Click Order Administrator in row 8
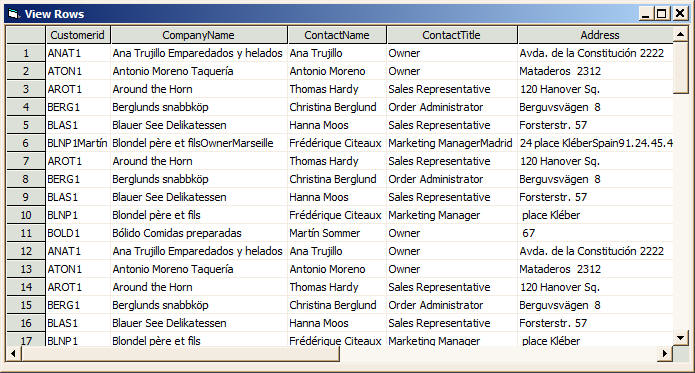695x373 pixels. pos(452,179)
